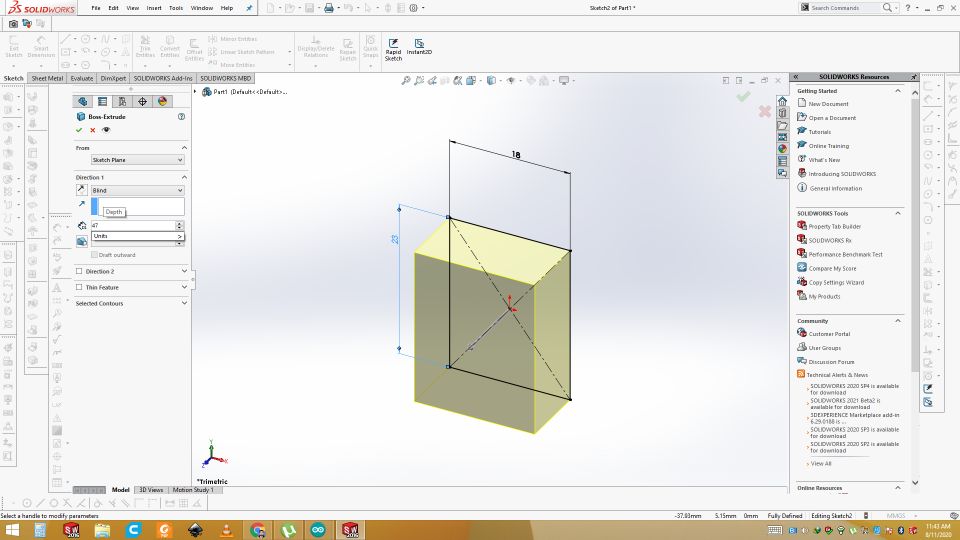
Task: Click Zoom to Fit magnifier icon
Action: (x=405, y=80)
